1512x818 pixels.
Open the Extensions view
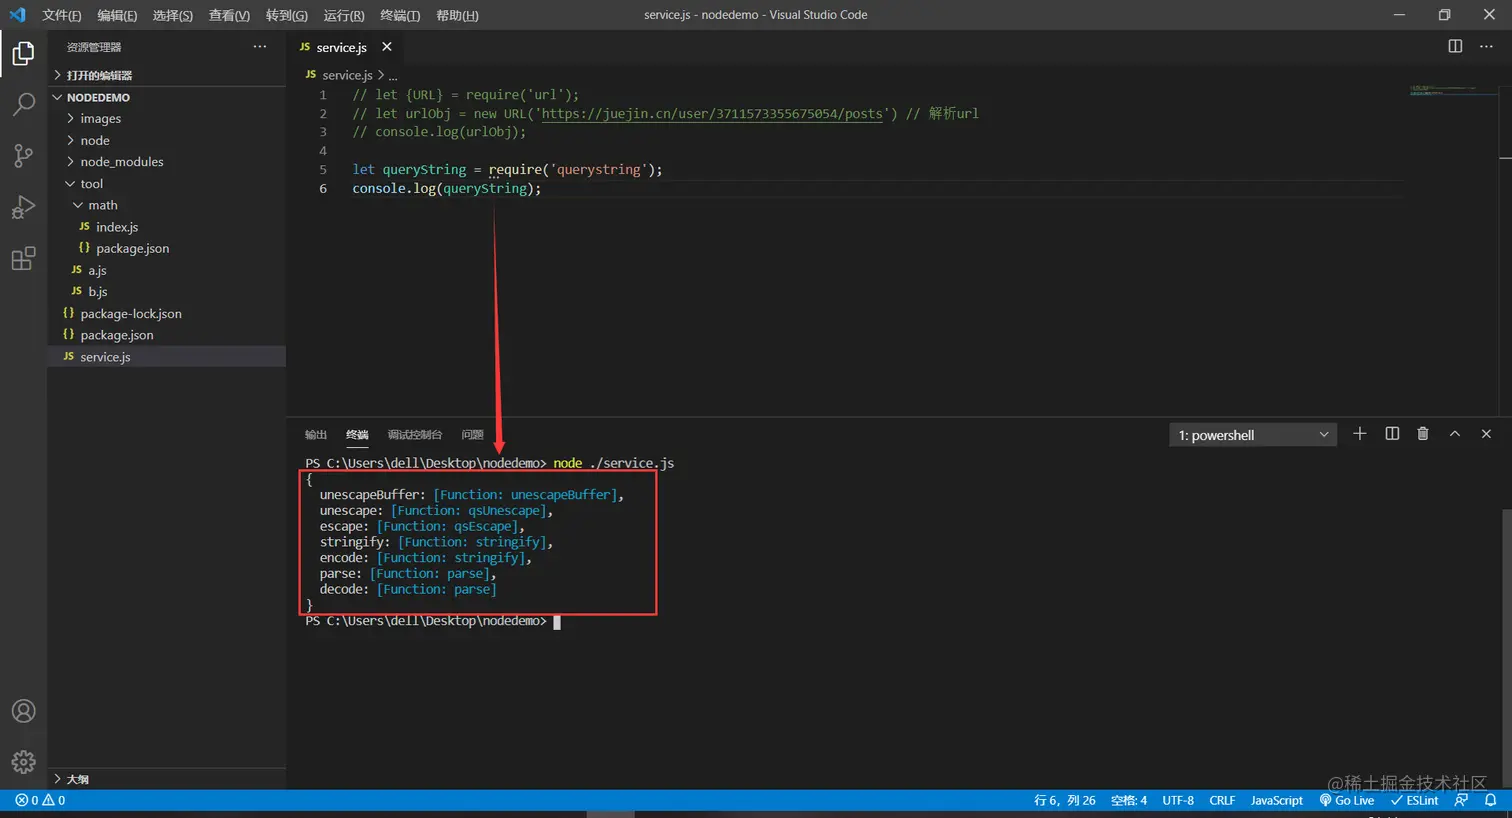tap(23, 259)
